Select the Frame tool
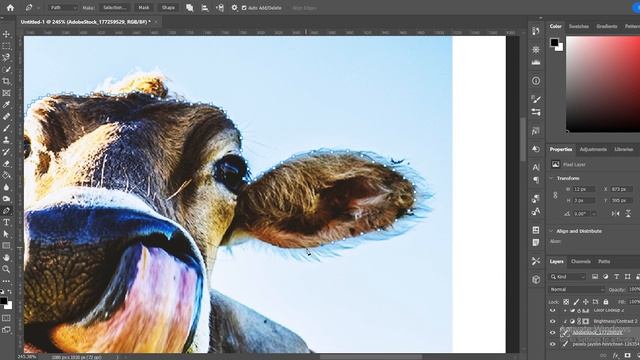Viewport: 640px width, 360px height. tap(6, 93)
